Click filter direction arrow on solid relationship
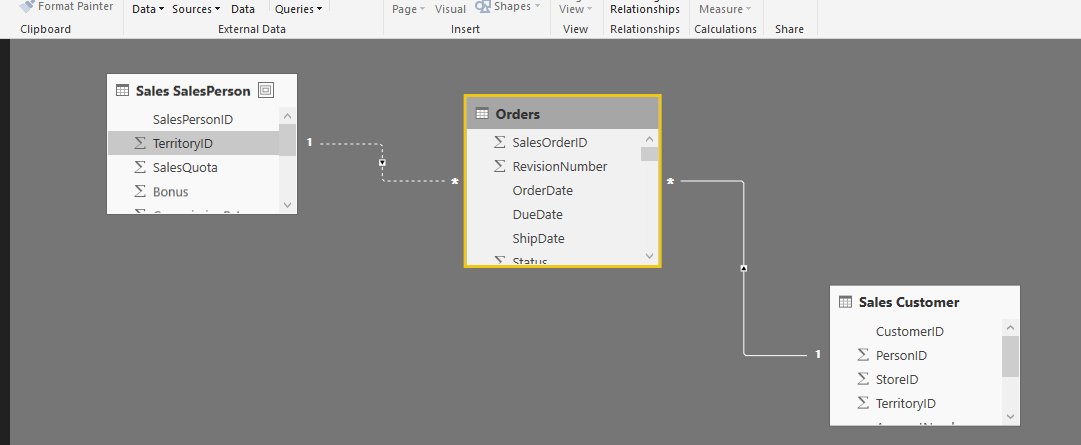The image size is (1081, 445). pyautogui.click(x=743, y=268)
